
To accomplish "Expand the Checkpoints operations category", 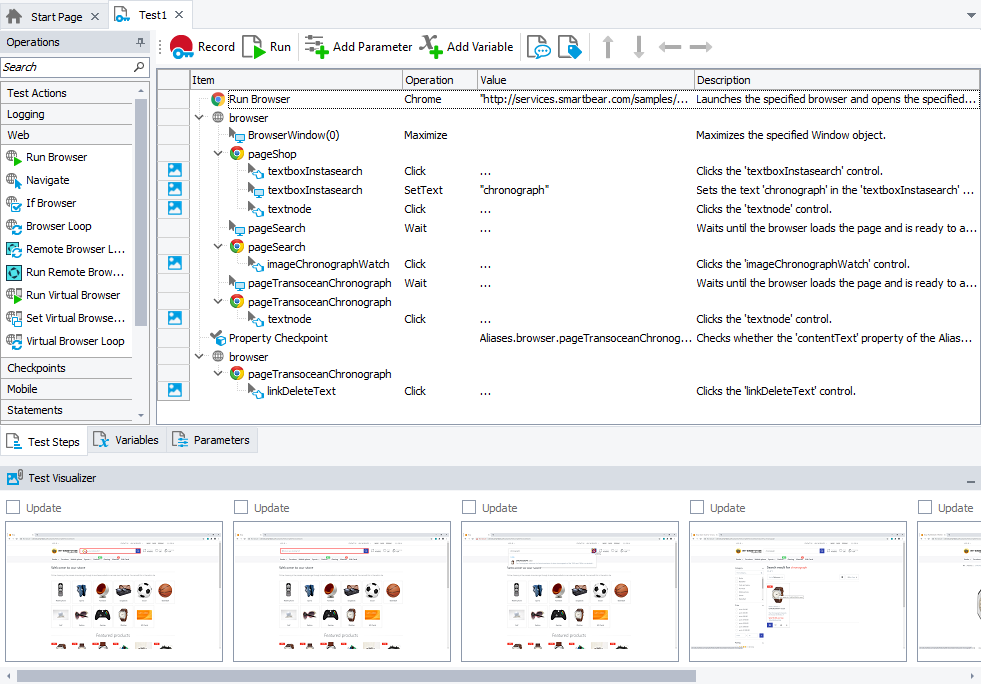I will (37, 368).
